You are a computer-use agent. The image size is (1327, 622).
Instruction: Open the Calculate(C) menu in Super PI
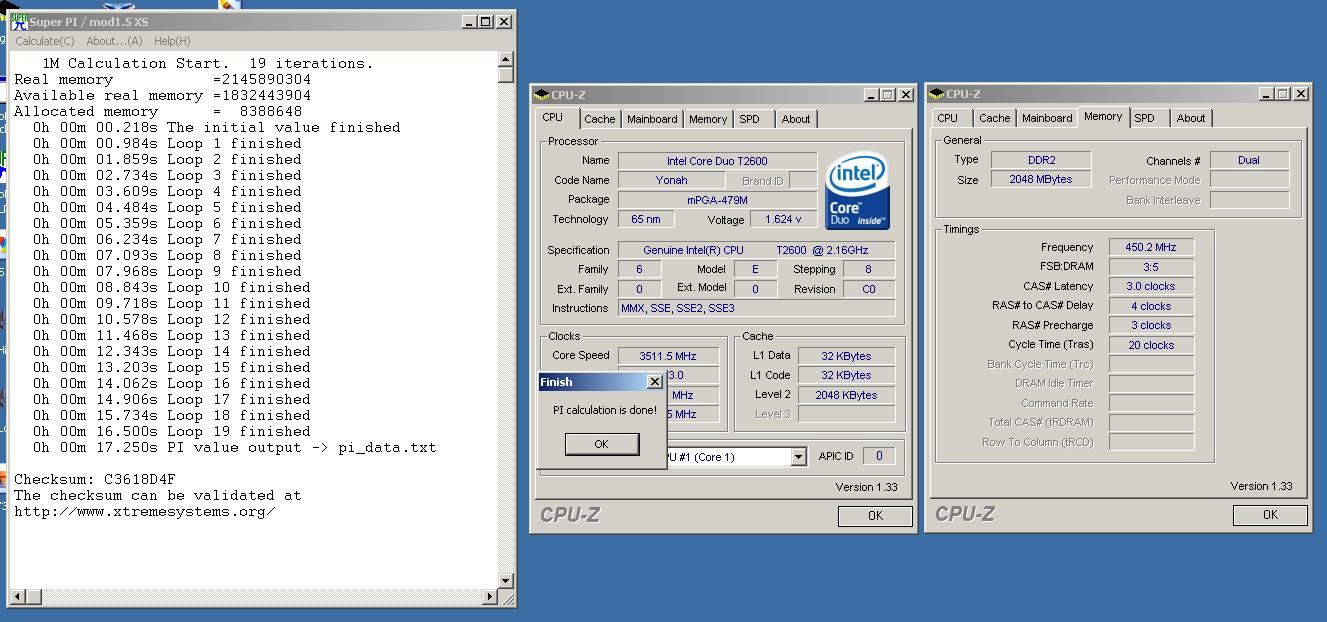coord(44,41)
